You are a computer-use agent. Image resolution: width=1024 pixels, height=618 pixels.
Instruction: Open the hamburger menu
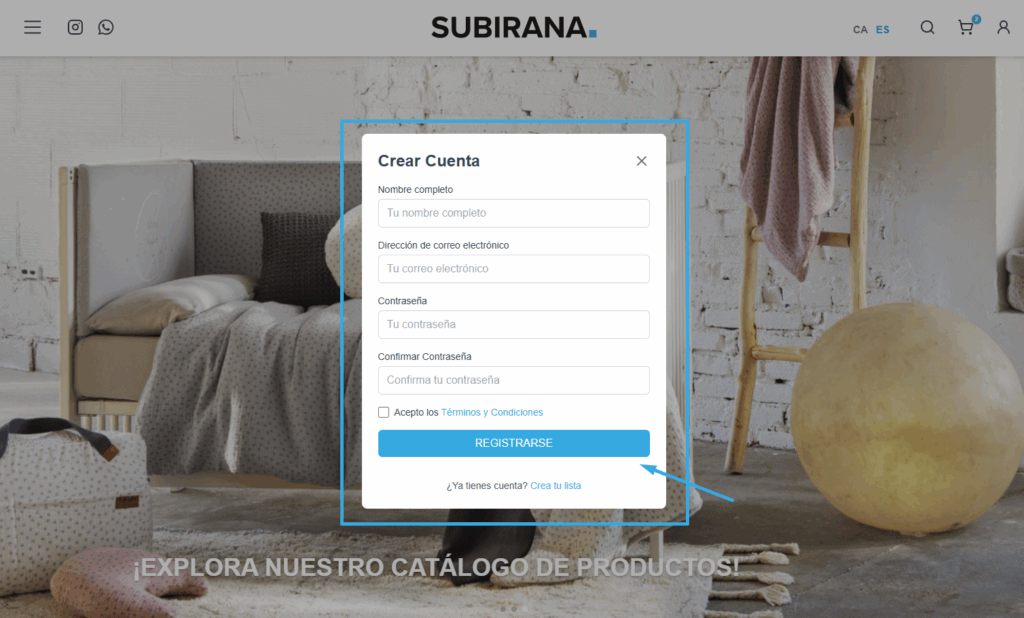point(33,27)
